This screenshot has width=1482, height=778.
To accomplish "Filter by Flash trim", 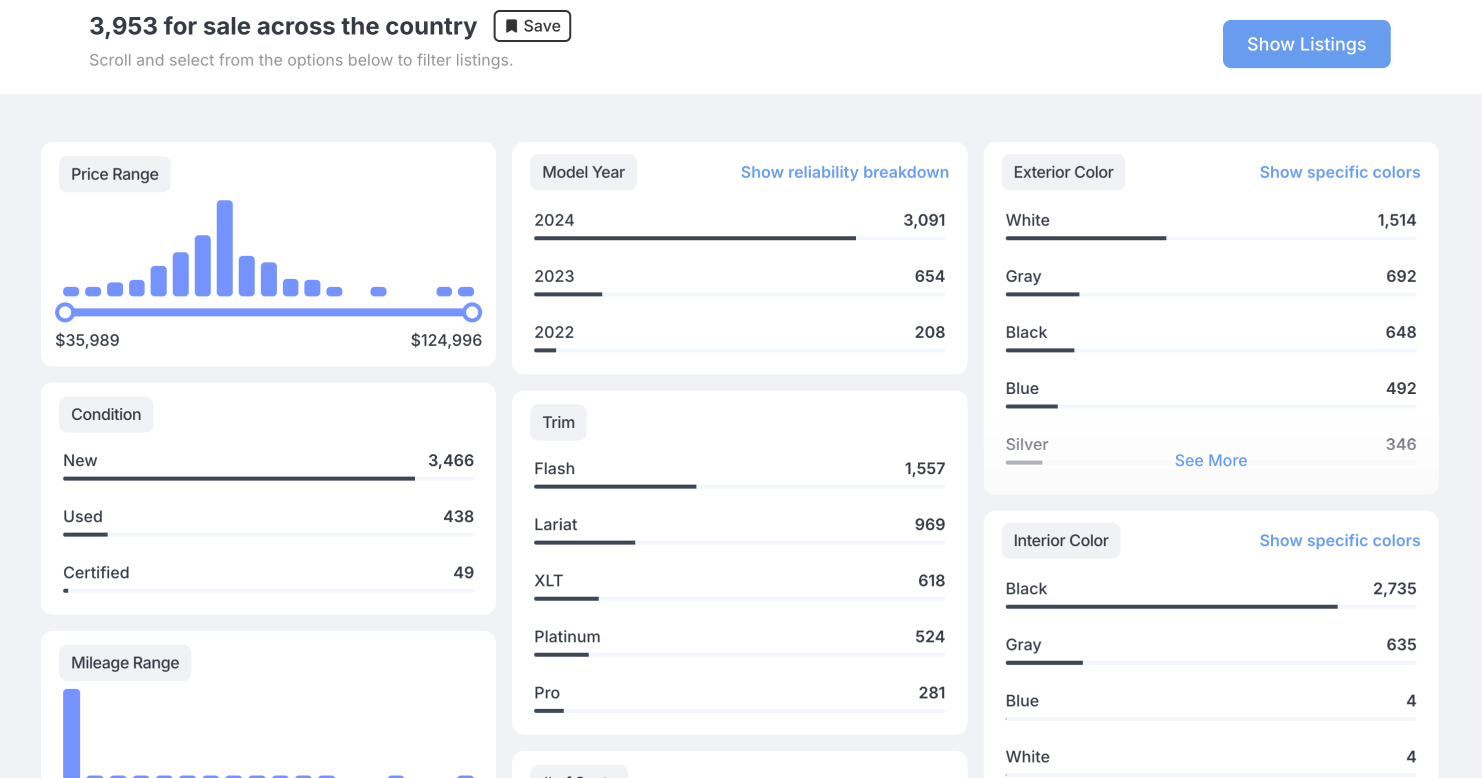I will (739, 469).
